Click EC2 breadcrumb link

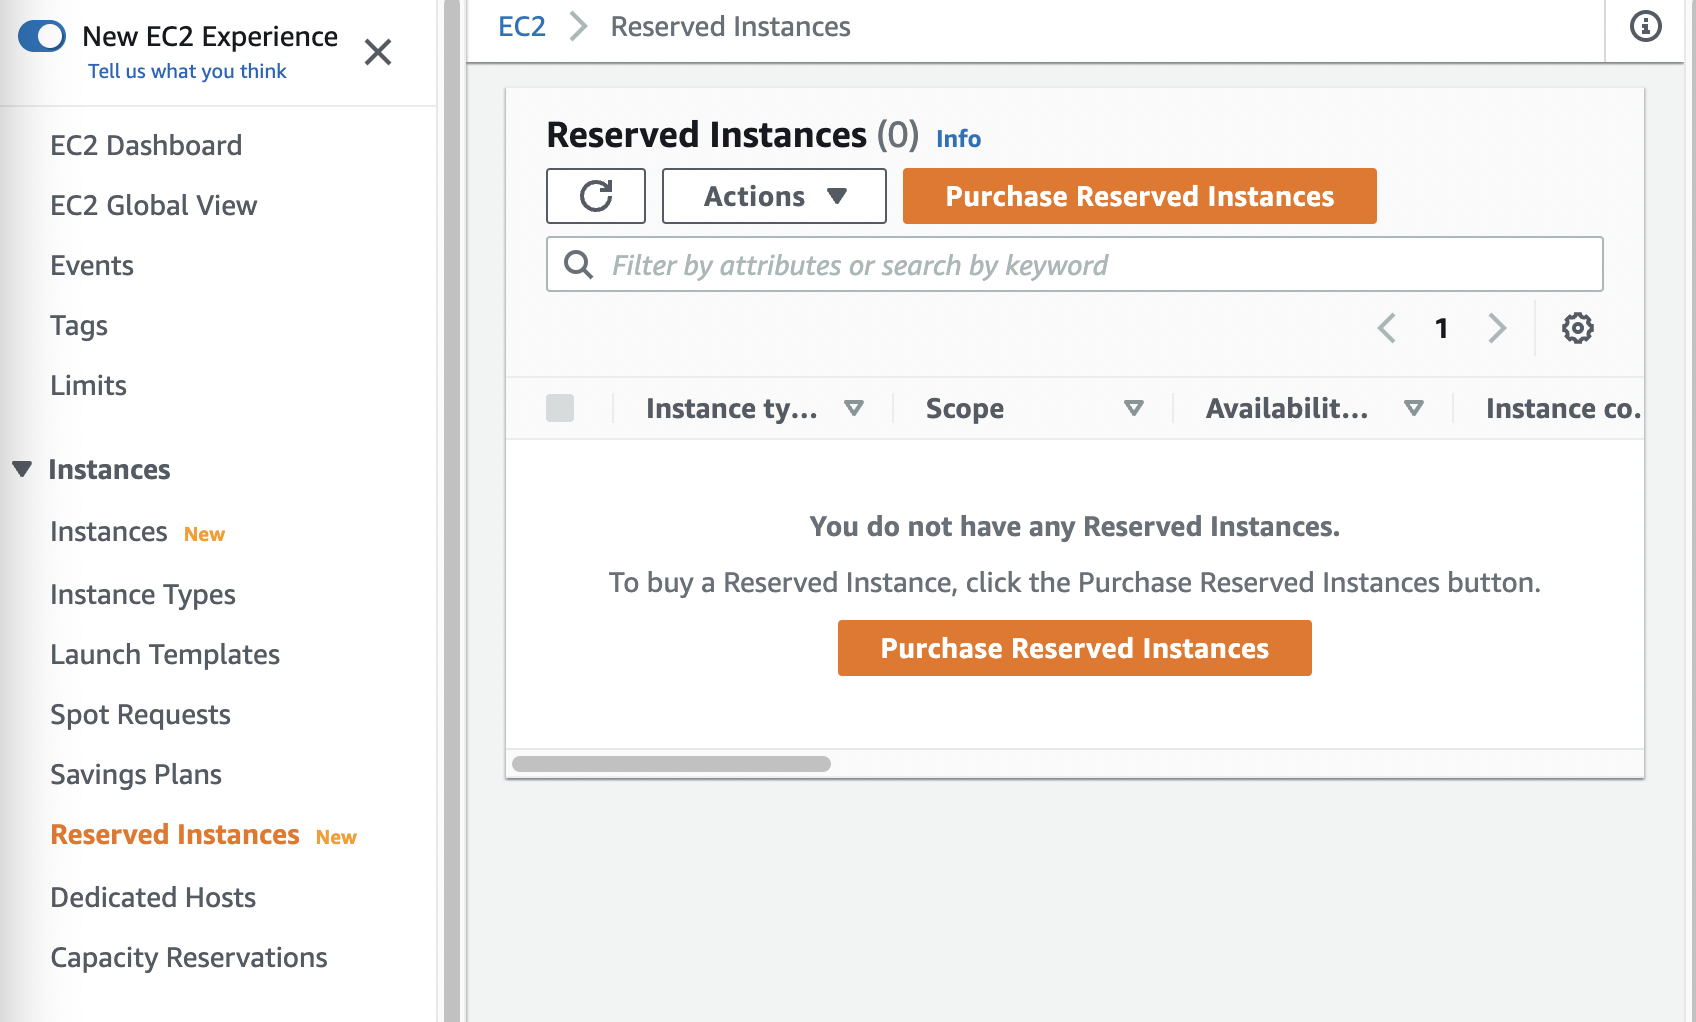[522, 27]
